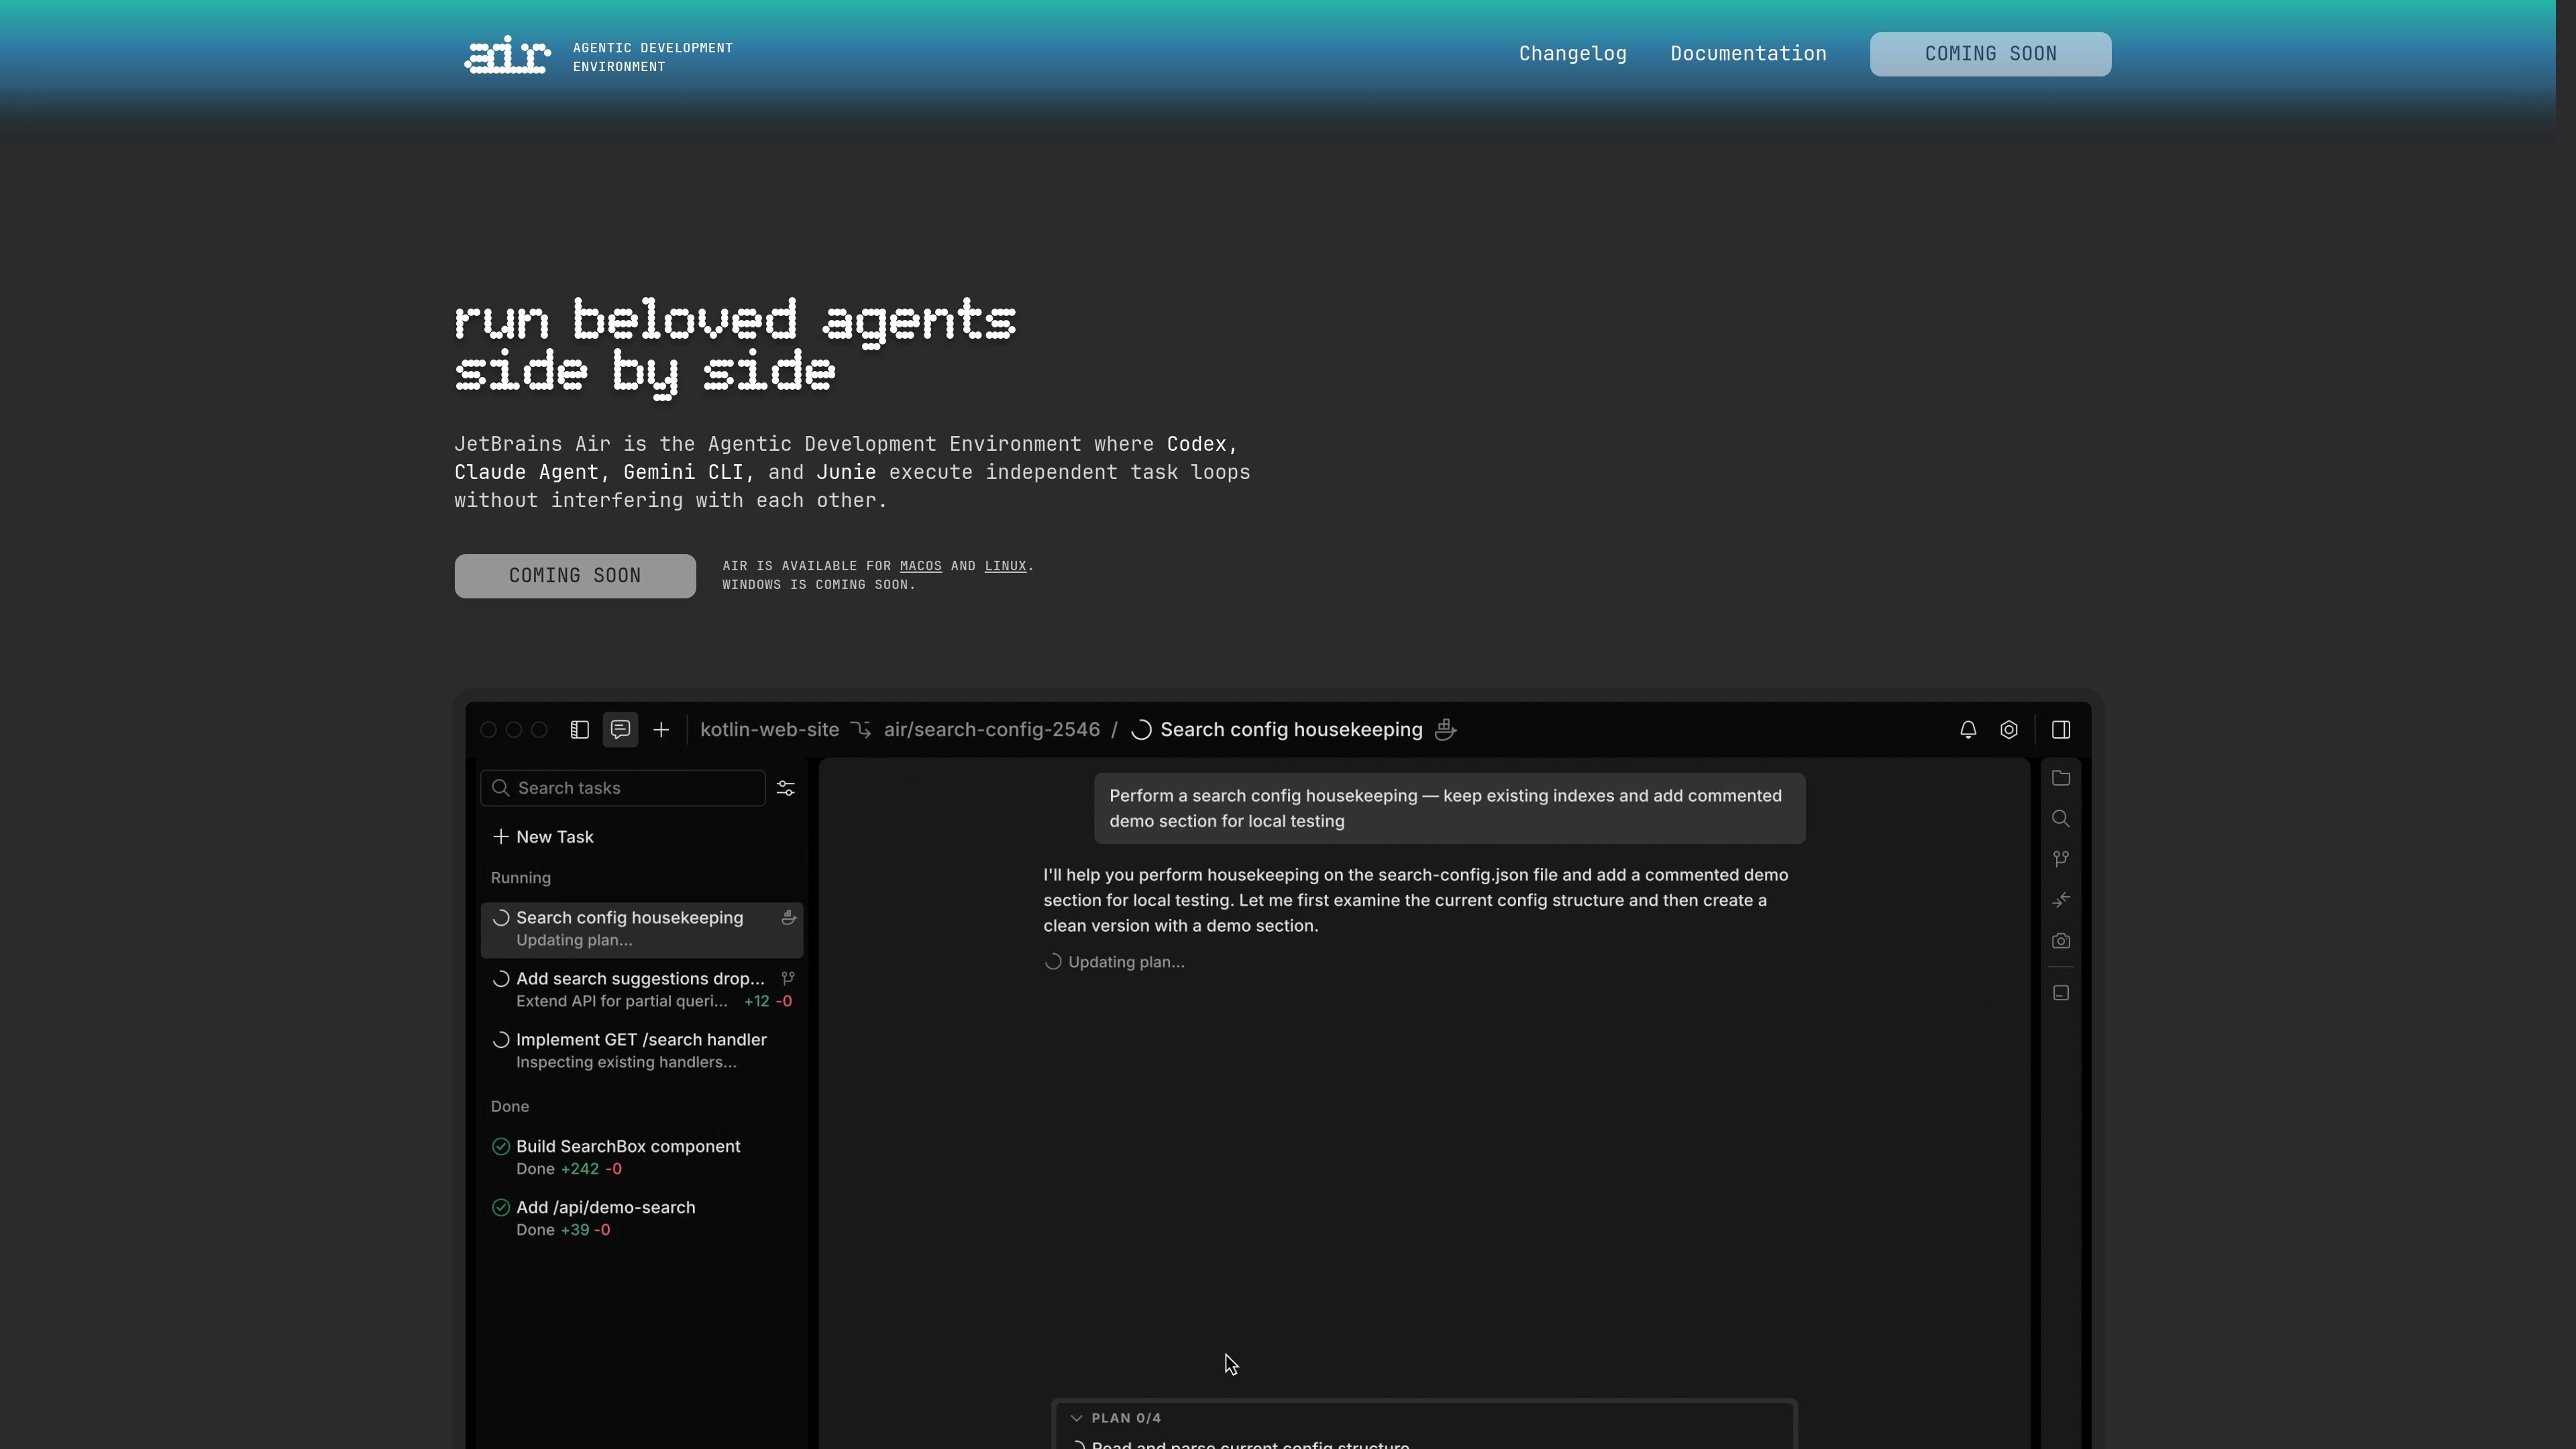This screenshot has width=2576, height=1449.
Task: Click the +242 diff count on Build SearchBox
Action: [580, 1169]
